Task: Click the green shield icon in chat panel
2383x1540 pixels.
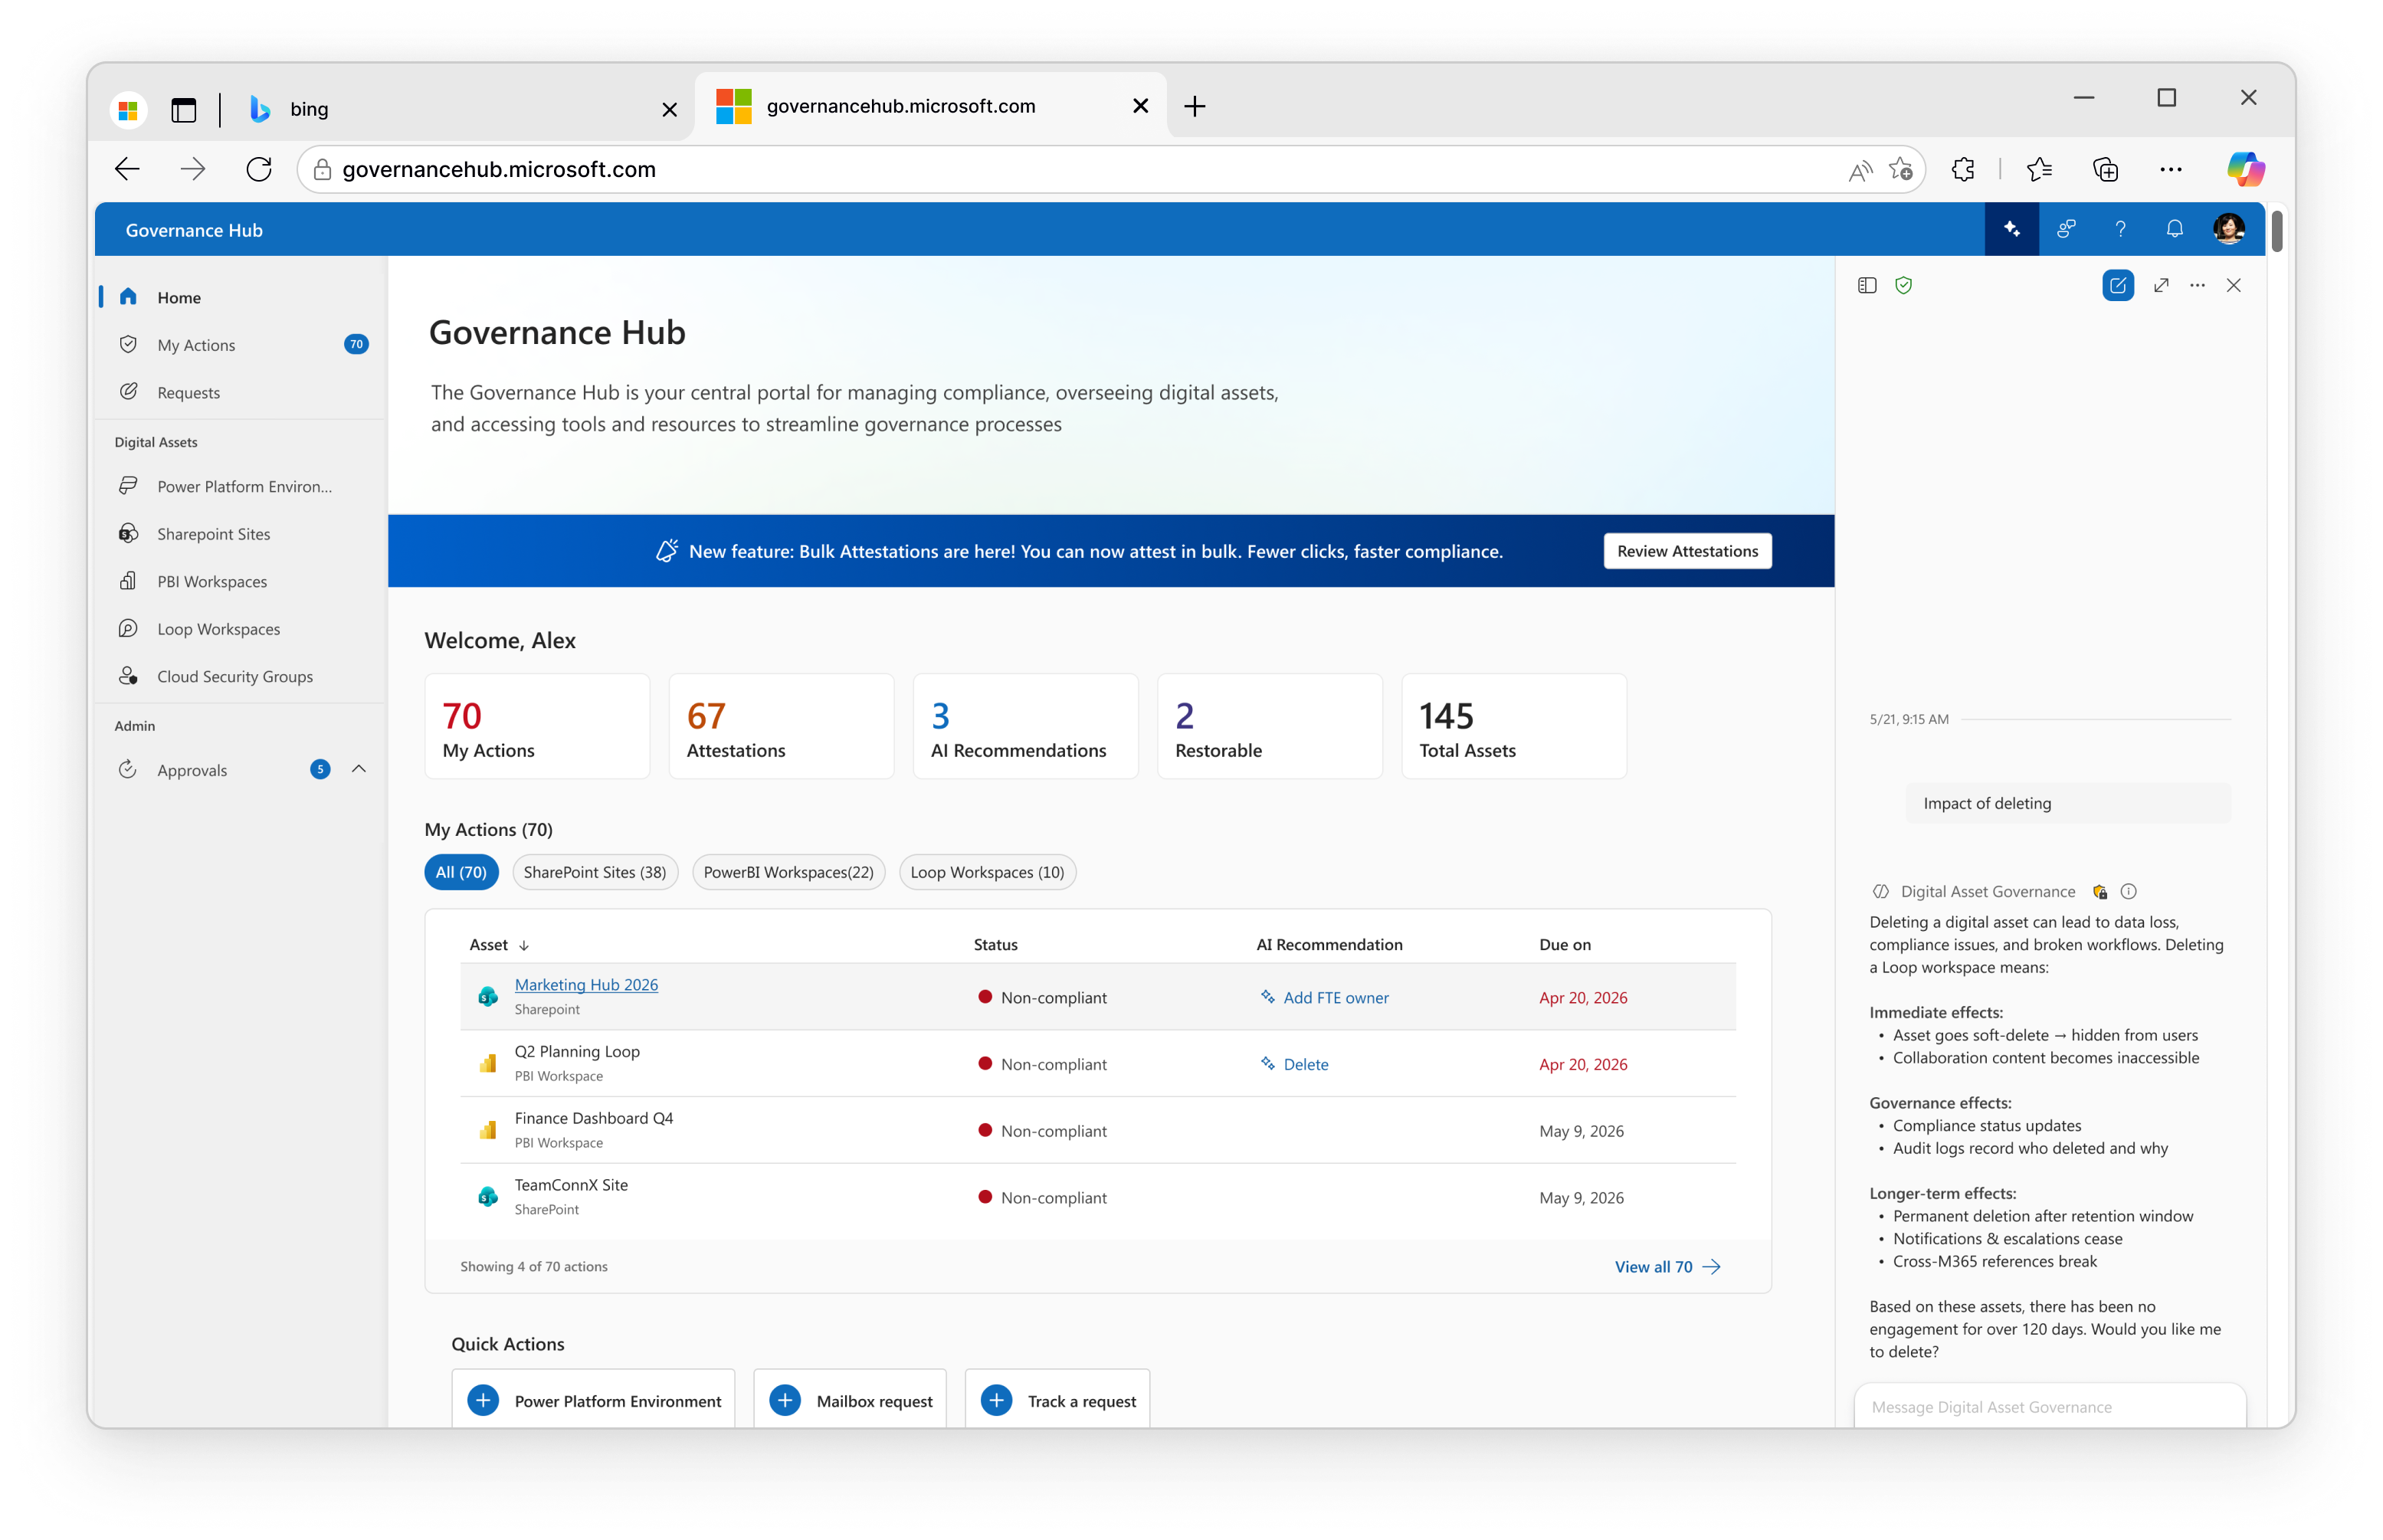Action: (x=1903, y=286)
